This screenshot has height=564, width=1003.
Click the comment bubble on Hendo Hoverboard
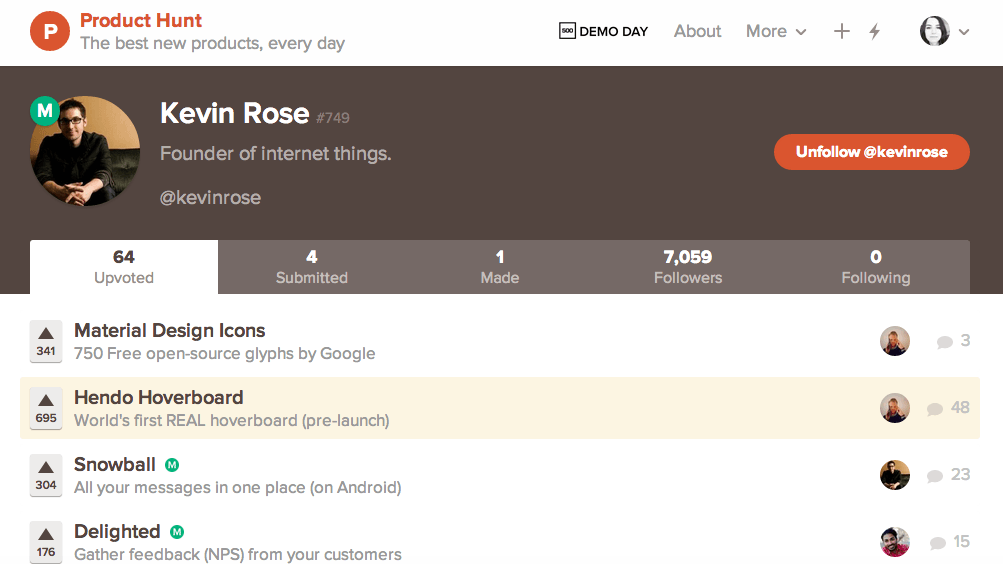coord(935,408)
